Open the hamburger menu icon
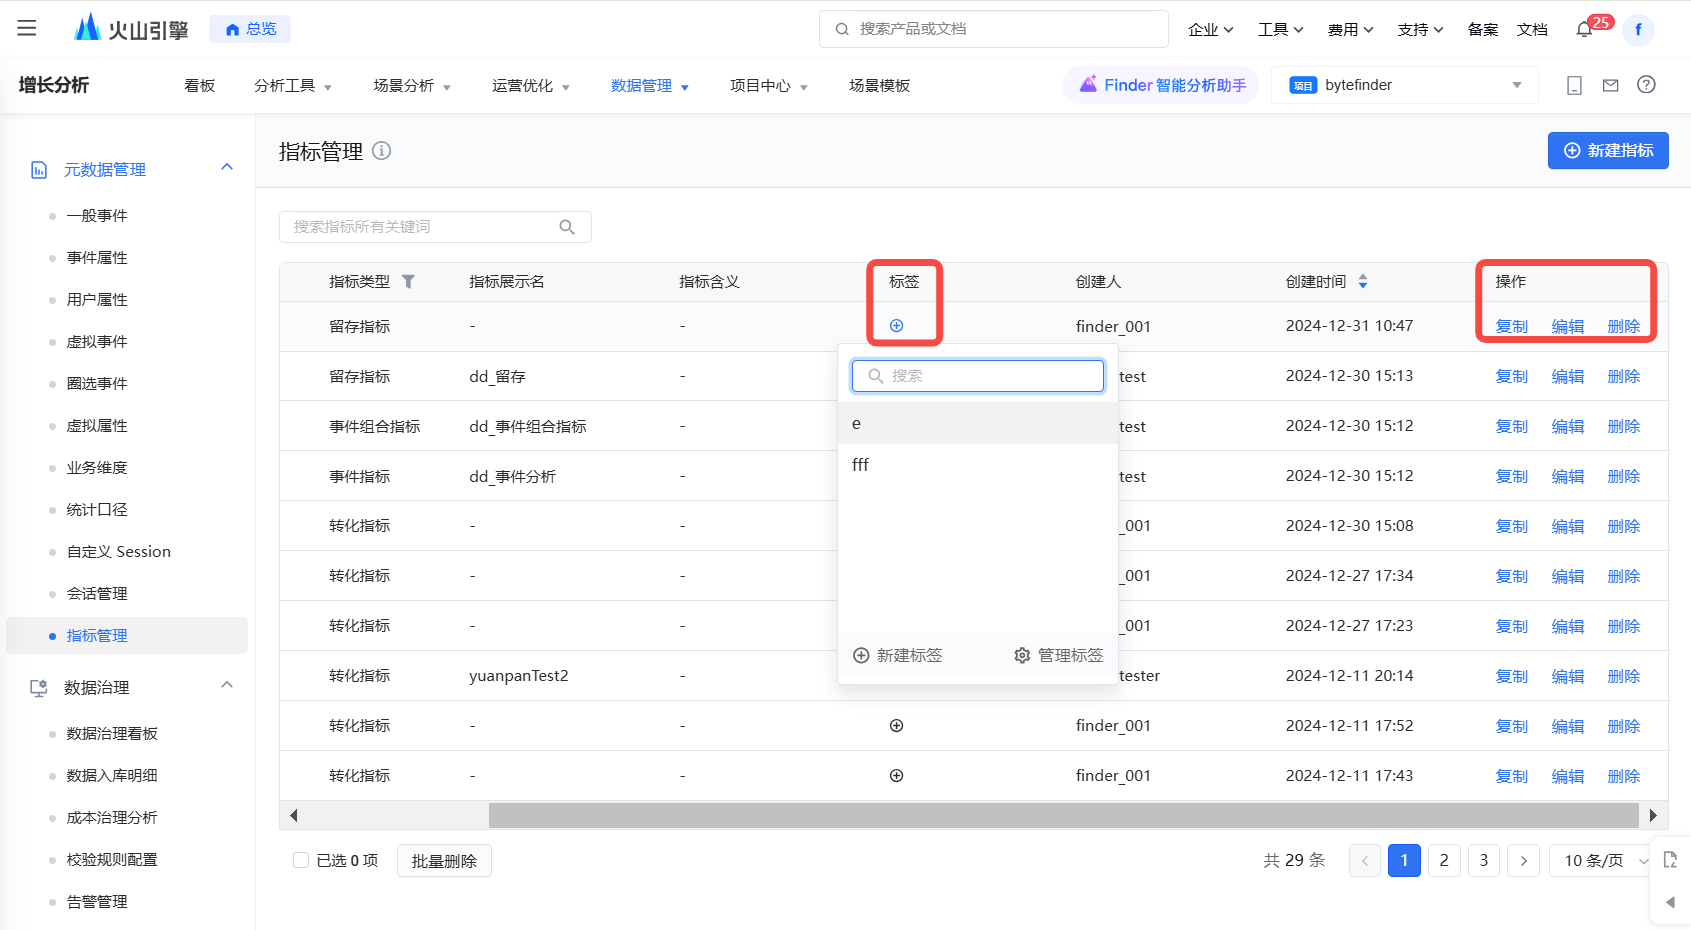1691x930 pixels. tap(27, 28)
